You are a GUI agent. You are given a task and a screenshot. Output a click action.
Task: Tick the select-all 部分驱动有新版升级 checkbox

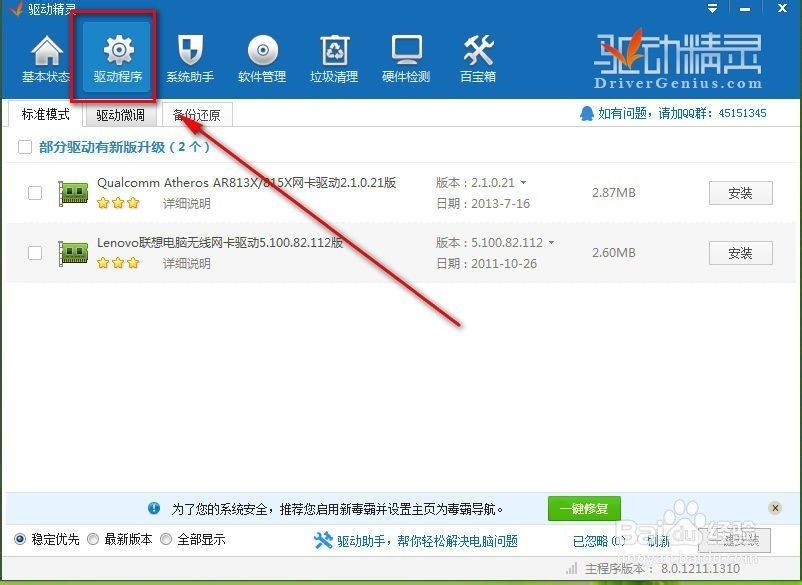25,148
